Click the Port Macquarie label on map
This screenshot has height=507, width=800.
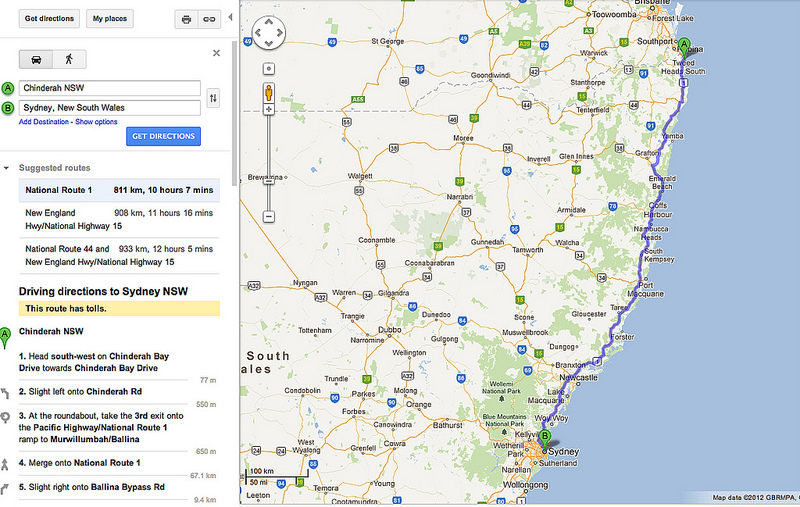(646, 290)
